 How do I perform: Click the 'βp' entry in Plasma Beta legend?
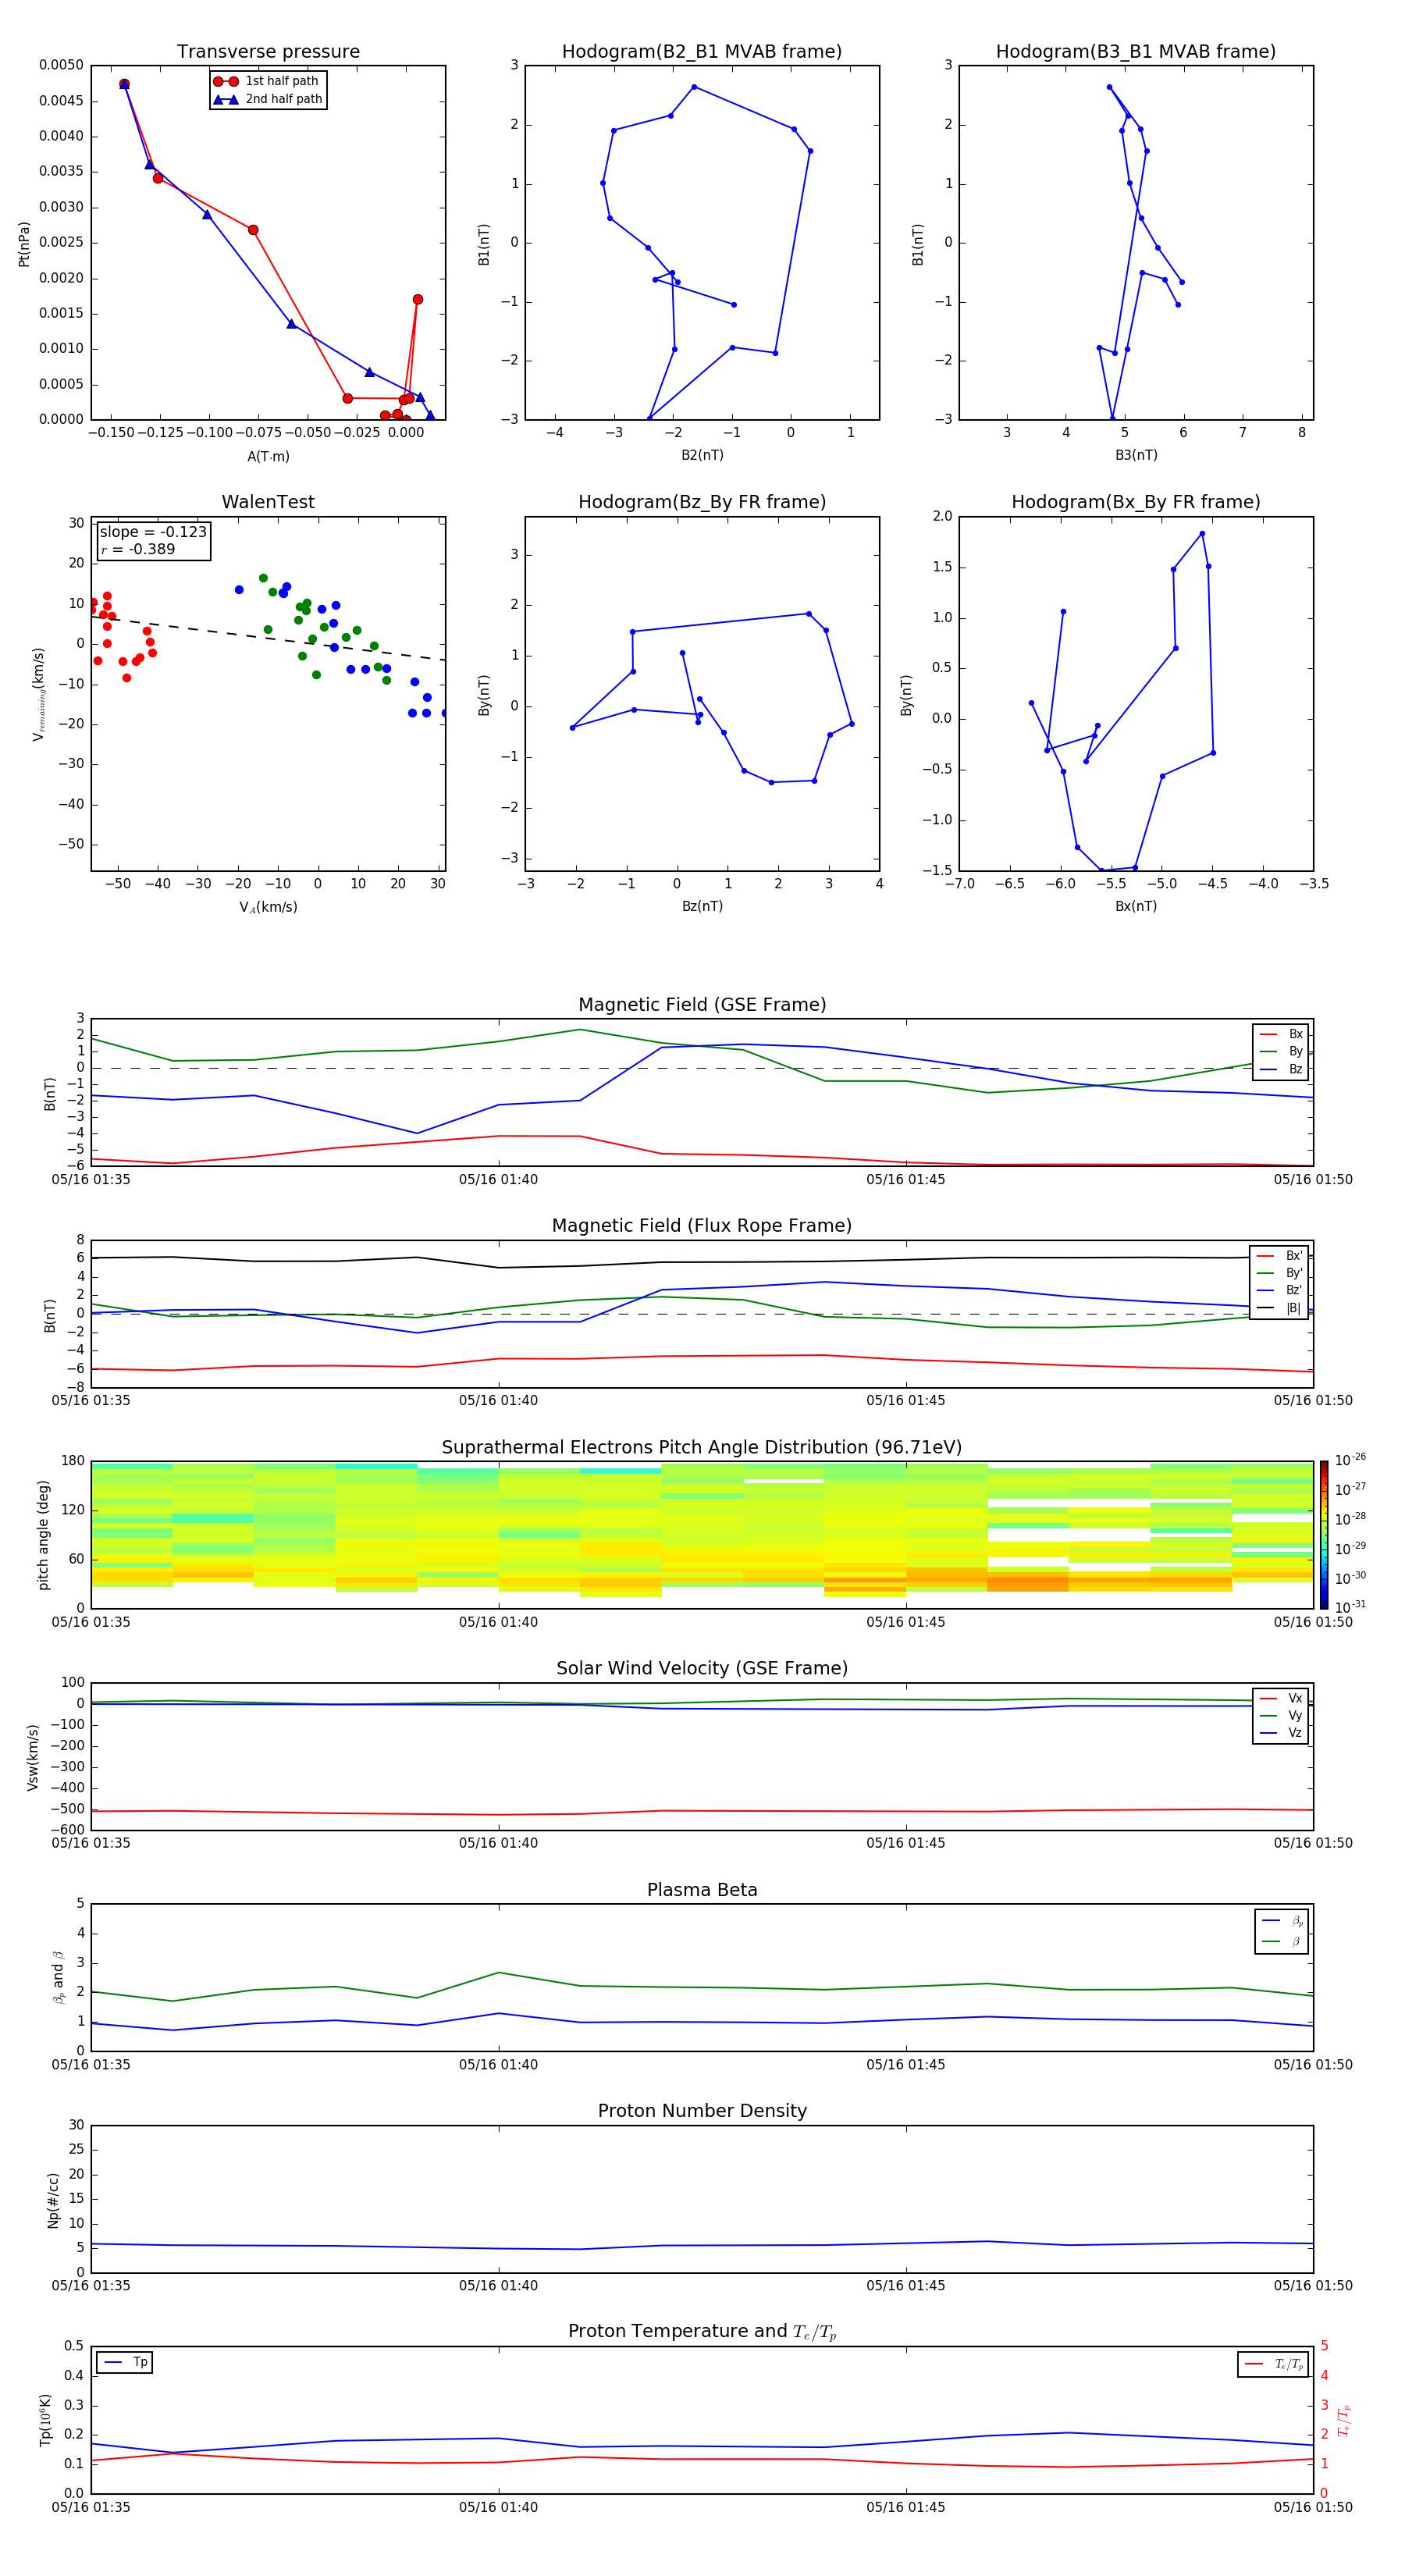(x=1282, y=1921)
